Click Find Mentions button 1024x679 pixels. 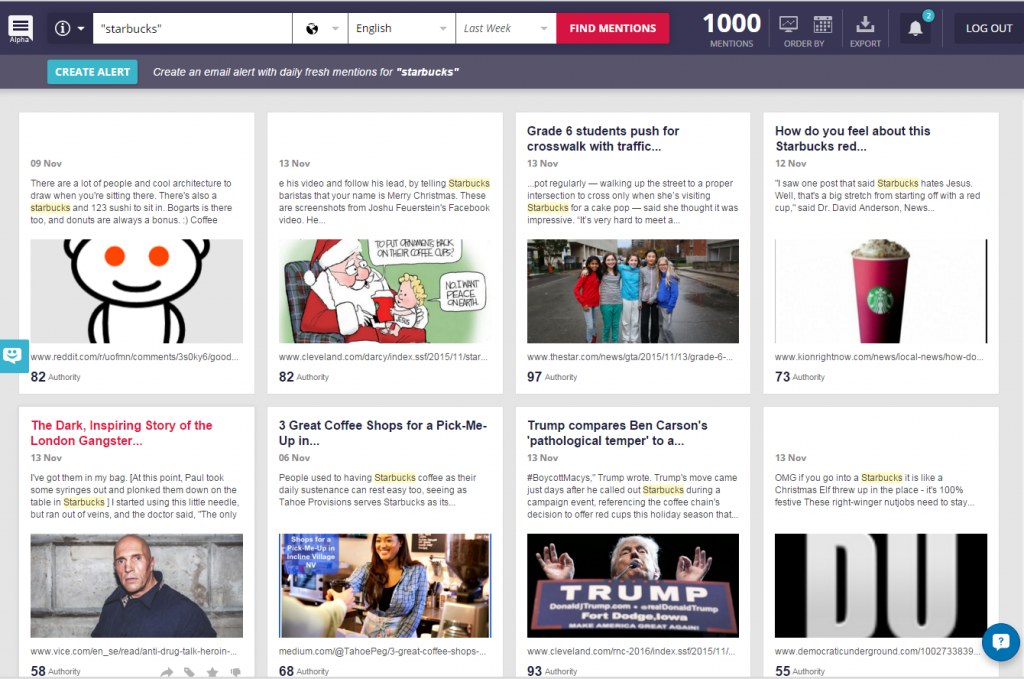coord(613,29)
